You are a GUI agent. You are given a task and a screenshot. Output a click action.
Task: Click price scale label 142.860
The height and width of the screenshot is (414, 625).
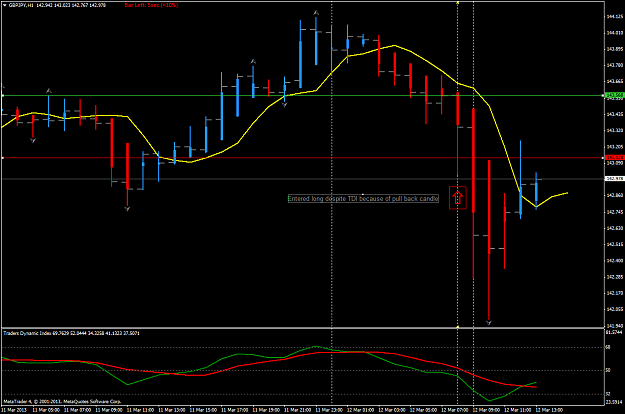click(615, 195)
